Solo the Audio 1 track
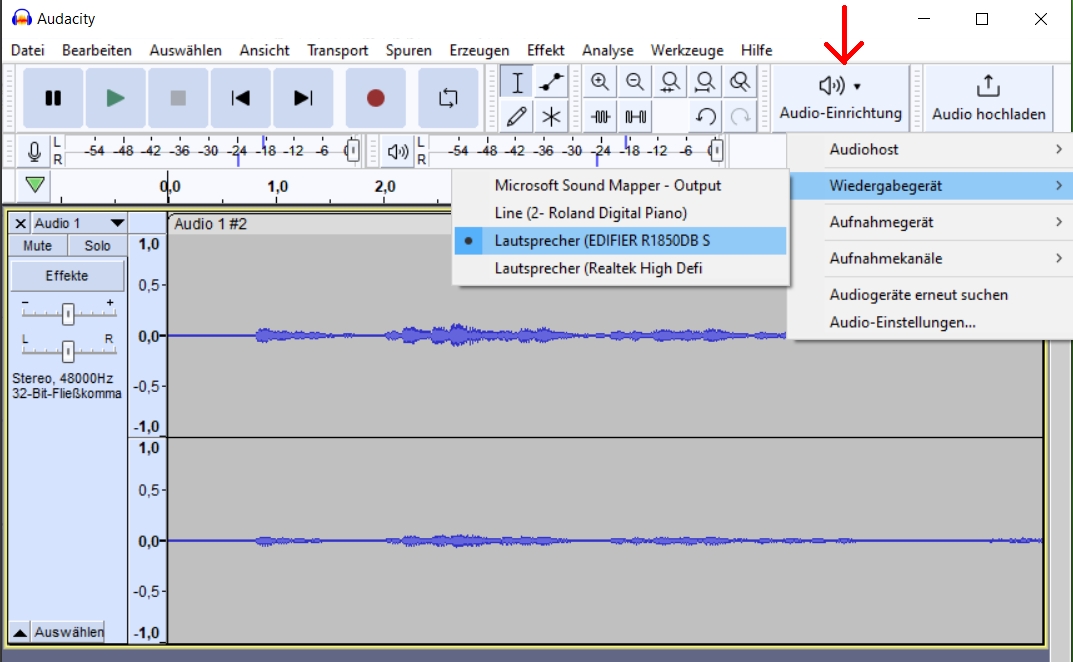 pos(97,246)
